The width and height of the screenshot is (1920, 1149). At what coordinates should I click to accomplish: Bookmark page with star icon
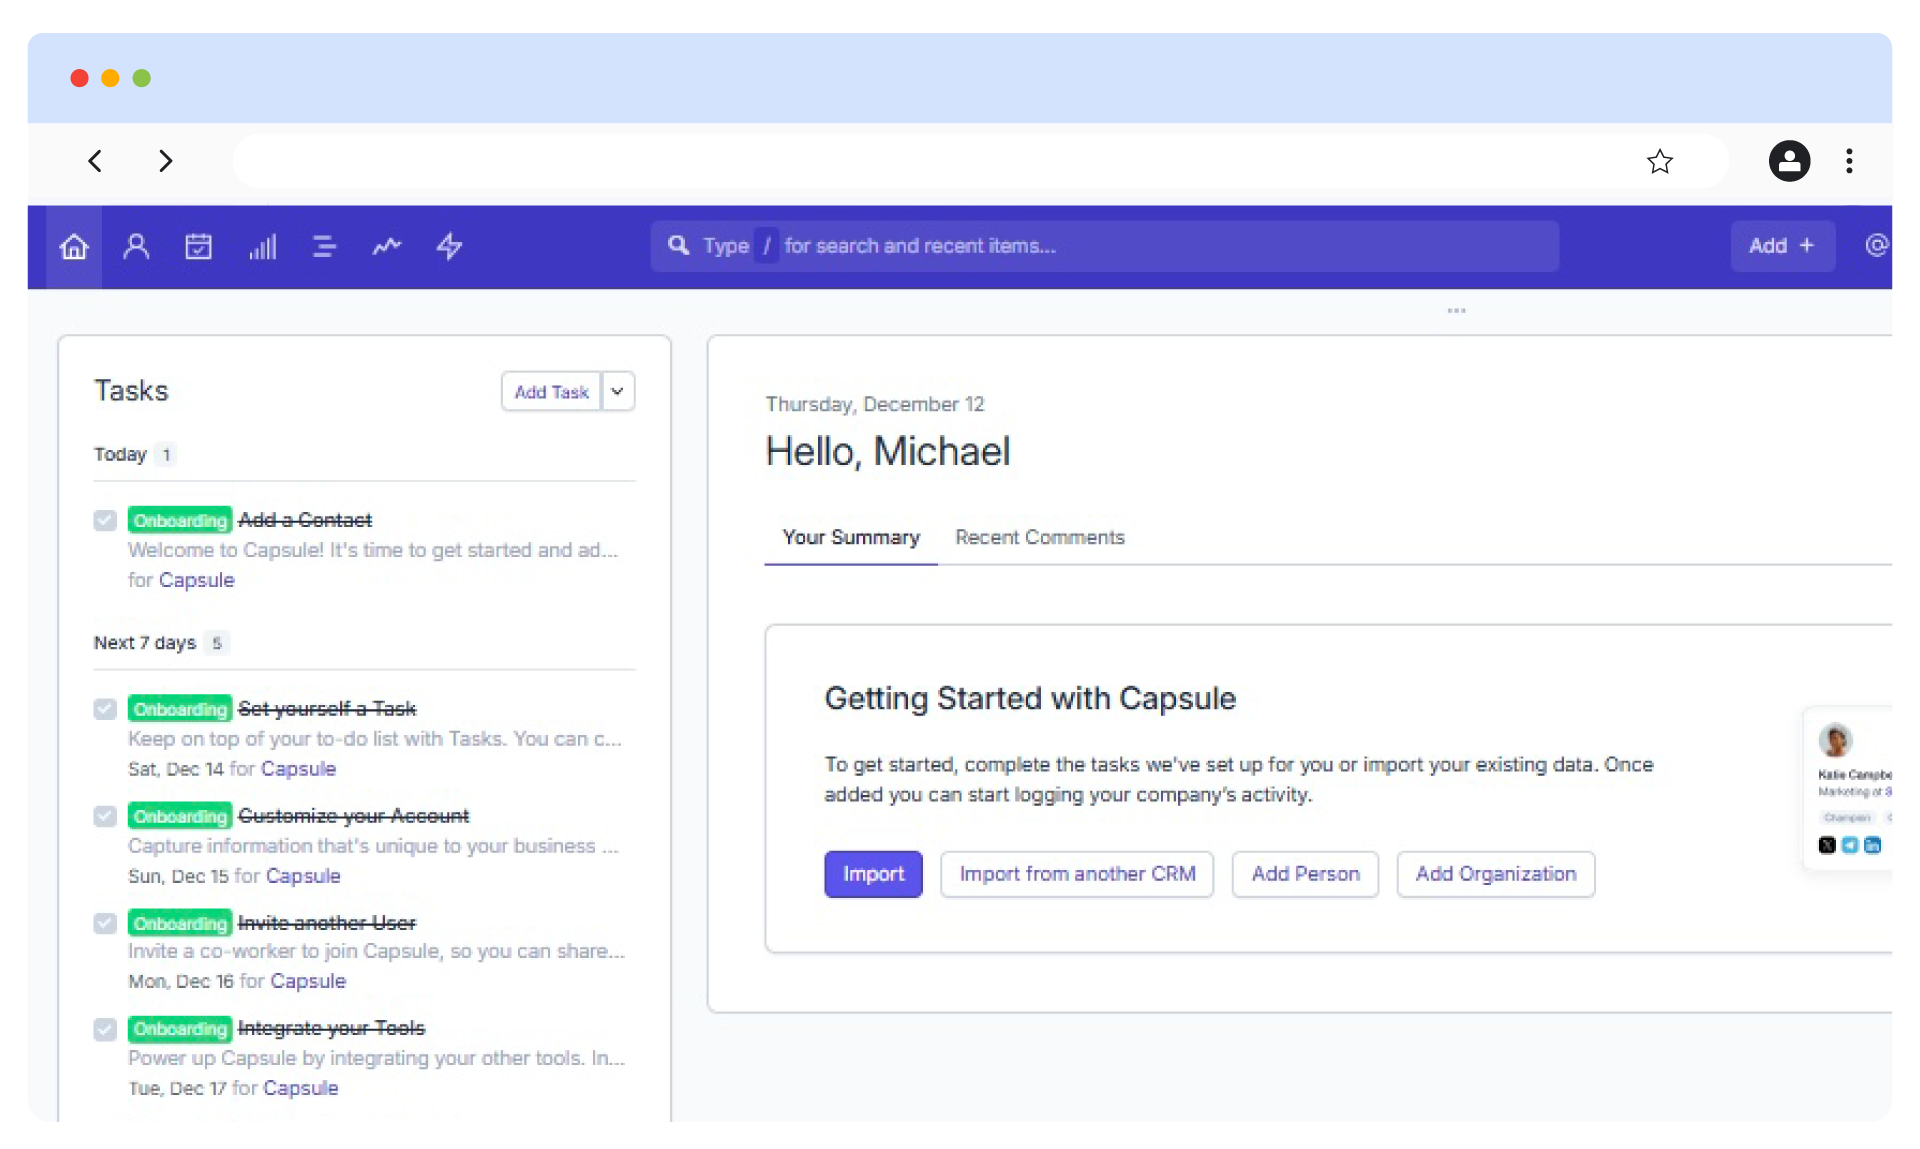[x=1659, y=161]
